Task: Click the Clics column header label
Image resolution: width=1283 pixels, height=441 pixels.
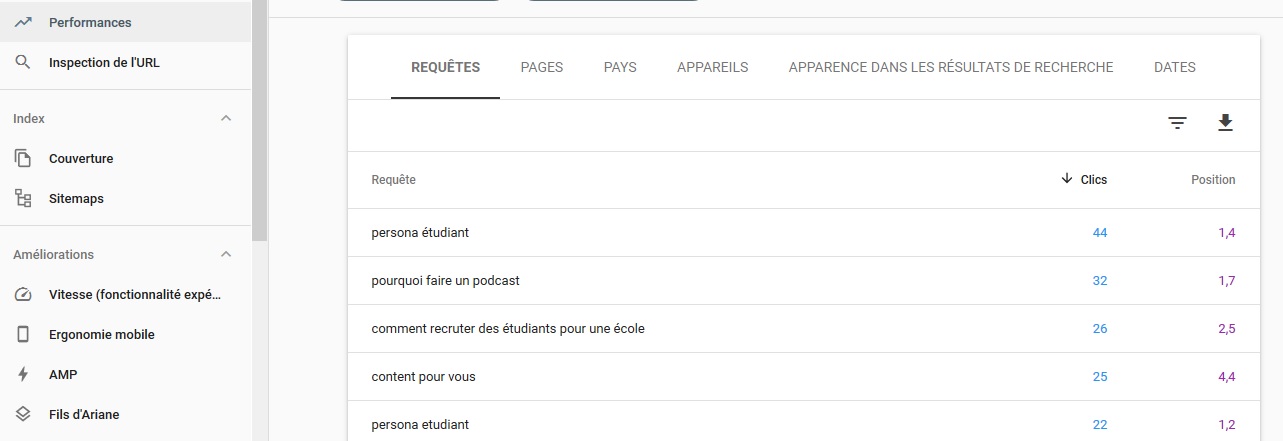Action: [x=1094, y=180]
